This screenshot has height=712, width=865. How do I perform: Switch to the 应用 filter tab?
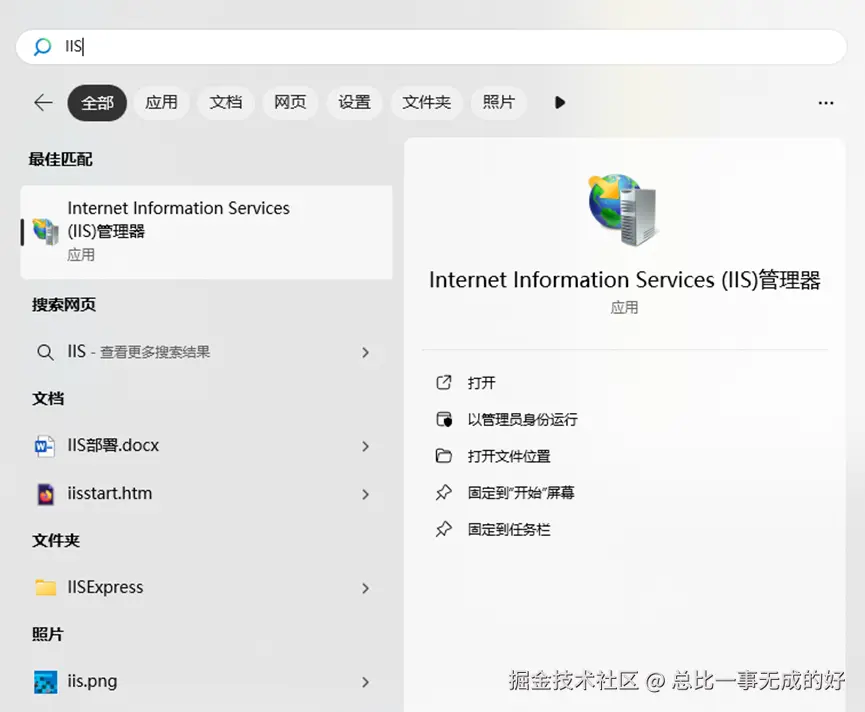[161, 102]
